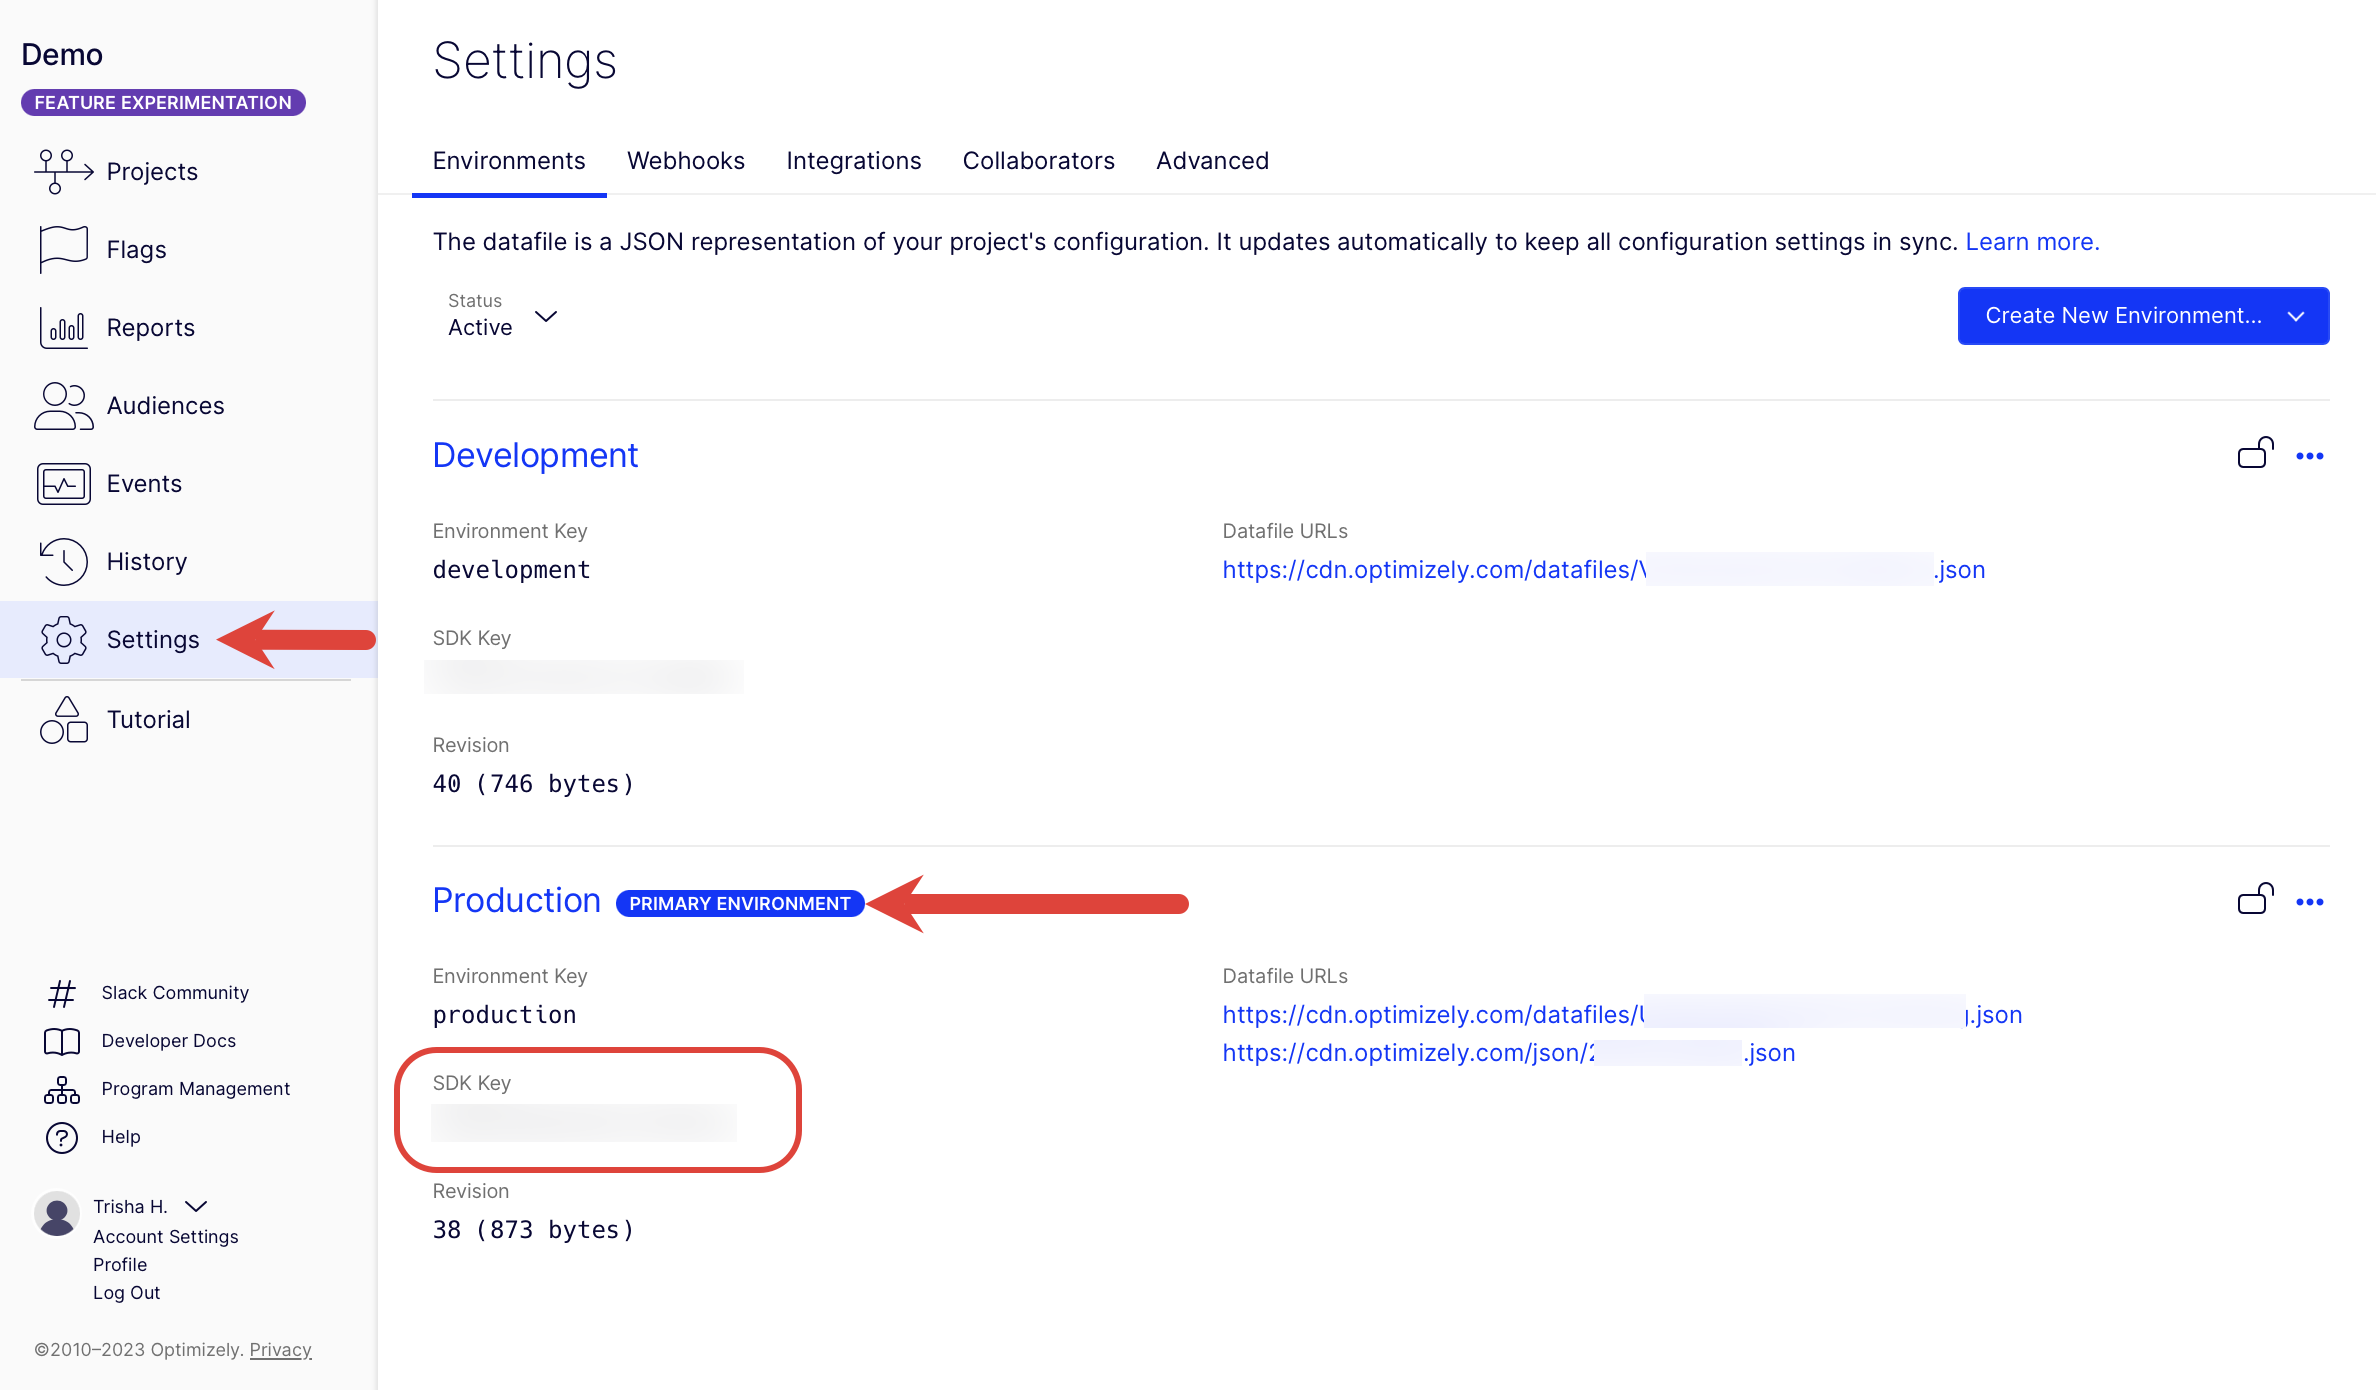The width and height of the screenshot is (2376, 1390).
Task: Open the Webhooks settings tab
Action: (687, 161)
